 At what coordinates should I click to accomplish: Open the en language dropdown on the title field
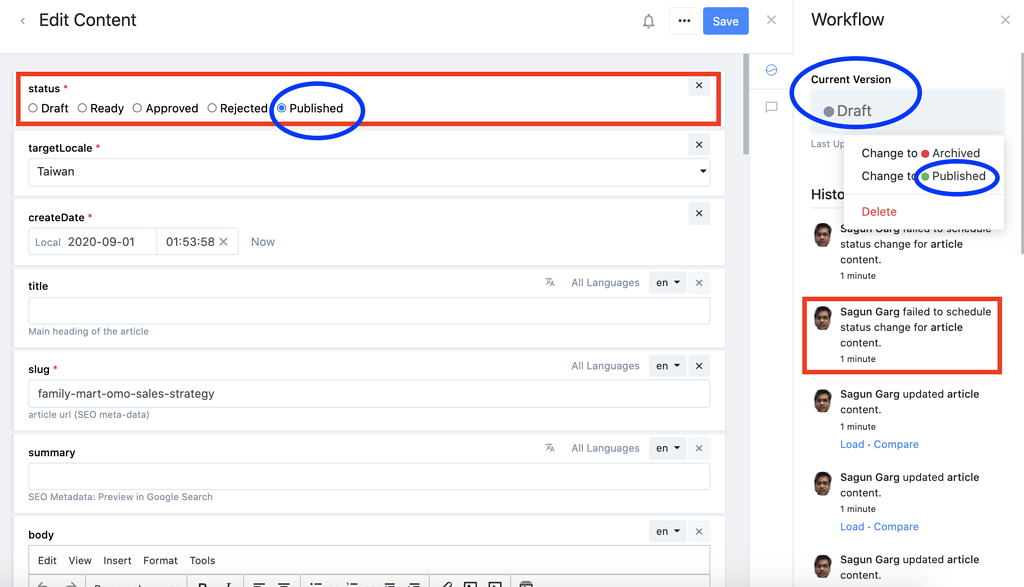(667, 282)
